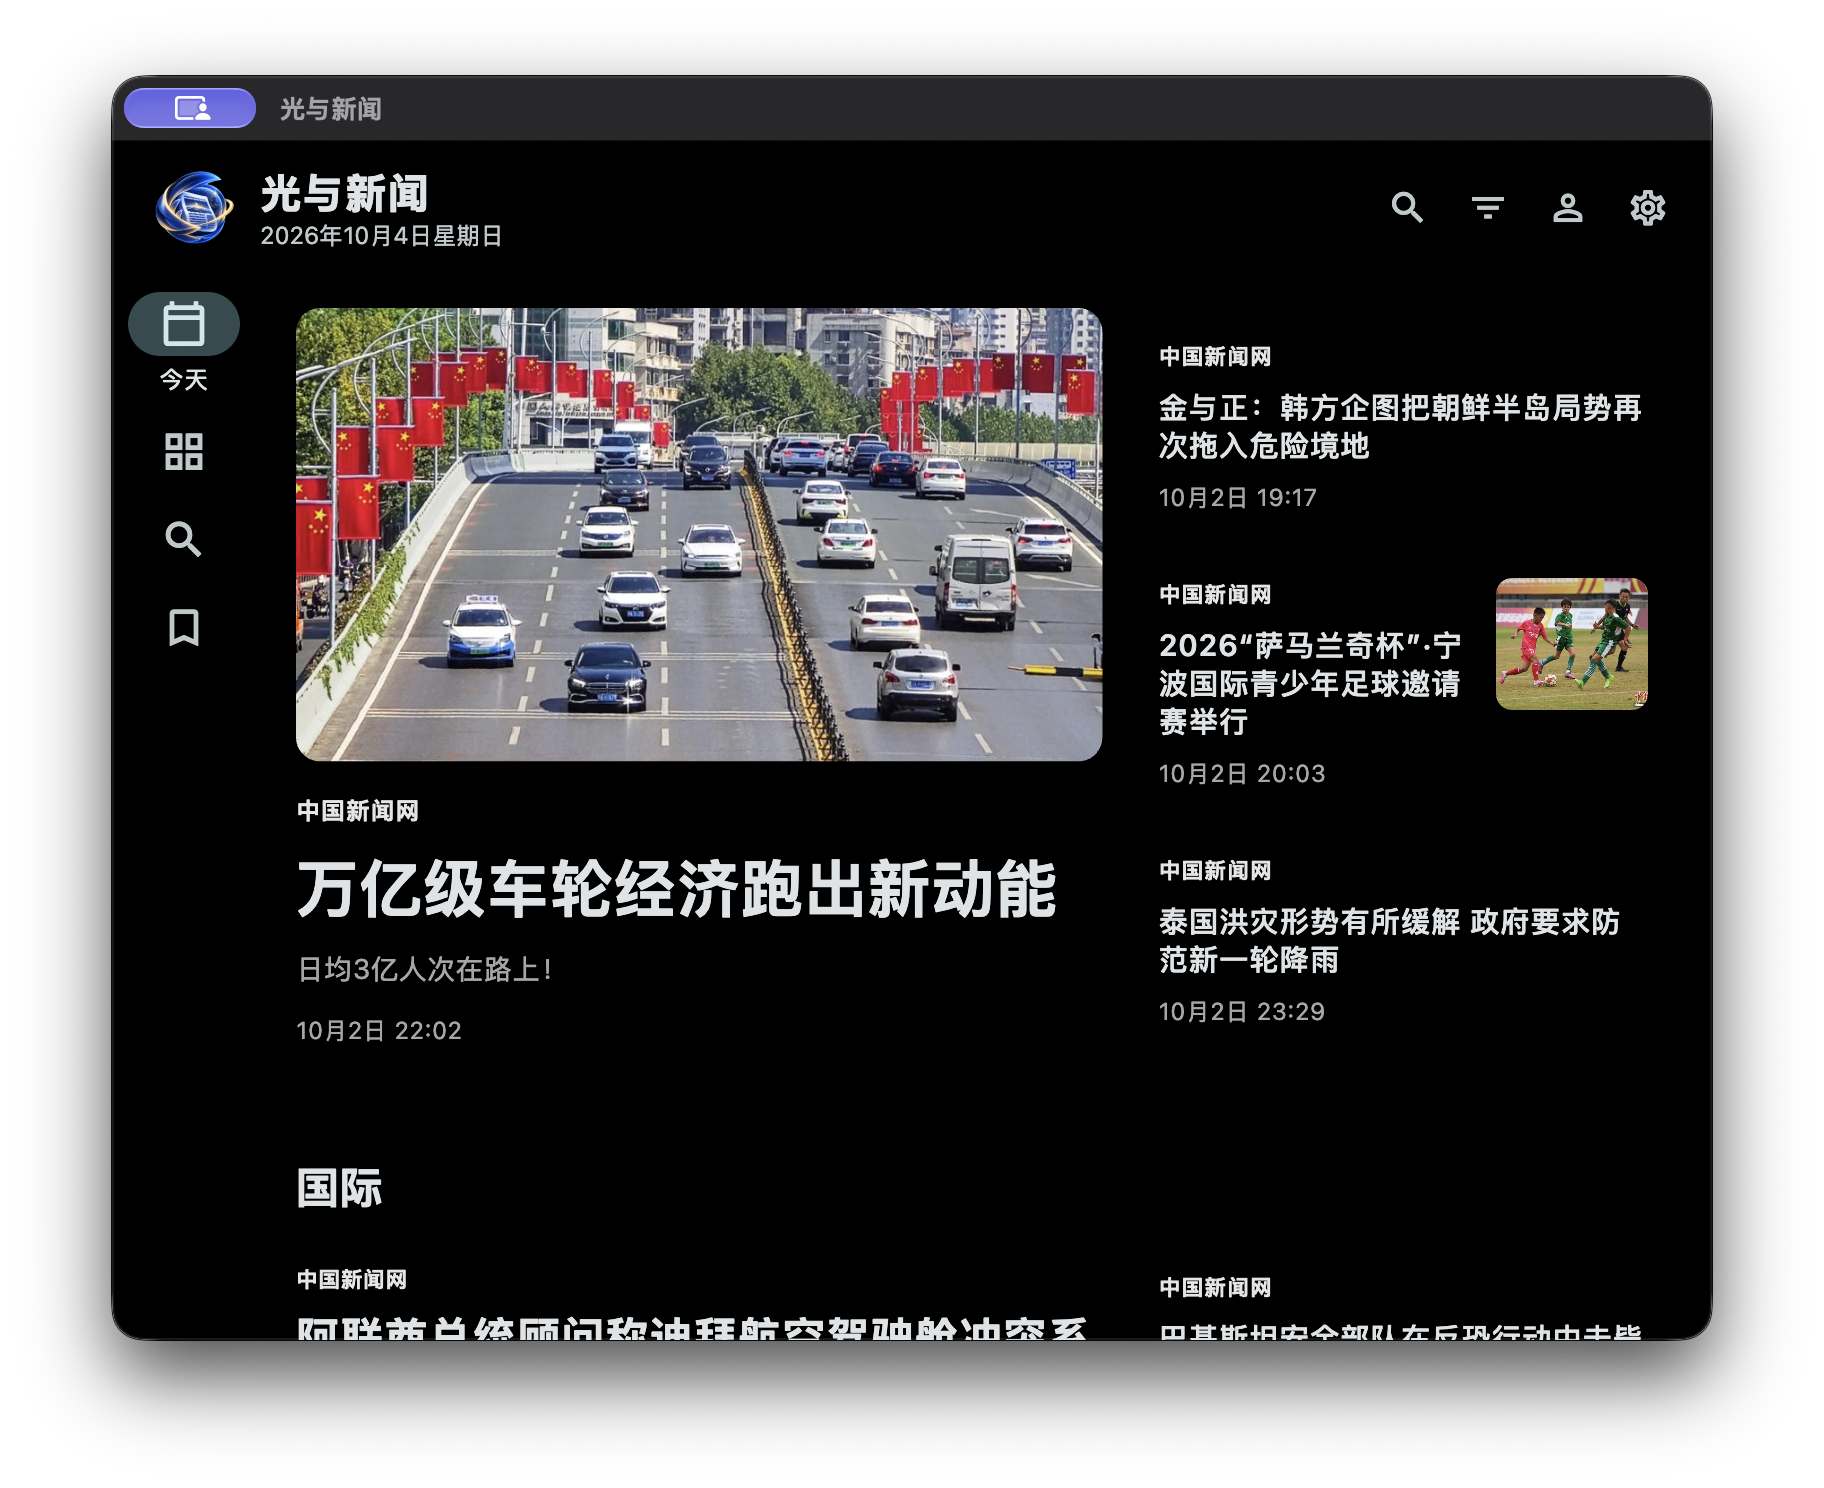1824x1488 pixels.
Task: Click the date 2026年10月4日星期日
Action: pos(381,236)
